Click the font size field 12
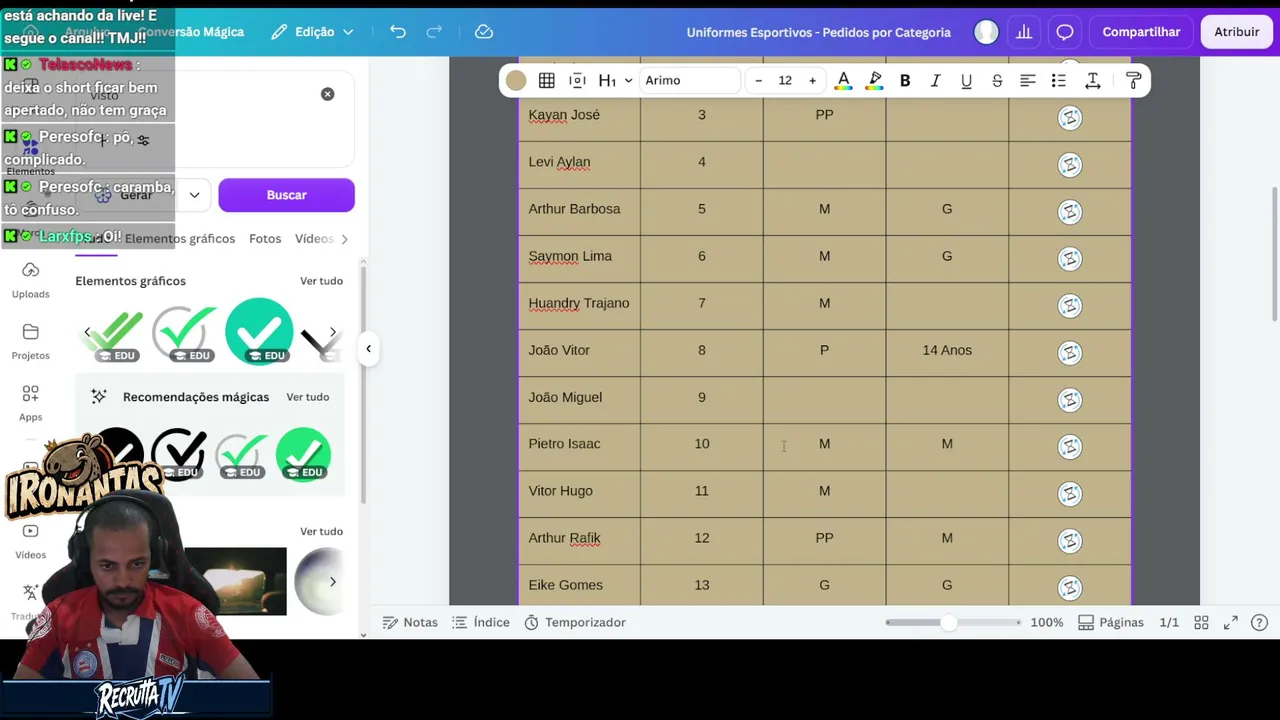Screen dimensions: 1280x720 (785, 80)
